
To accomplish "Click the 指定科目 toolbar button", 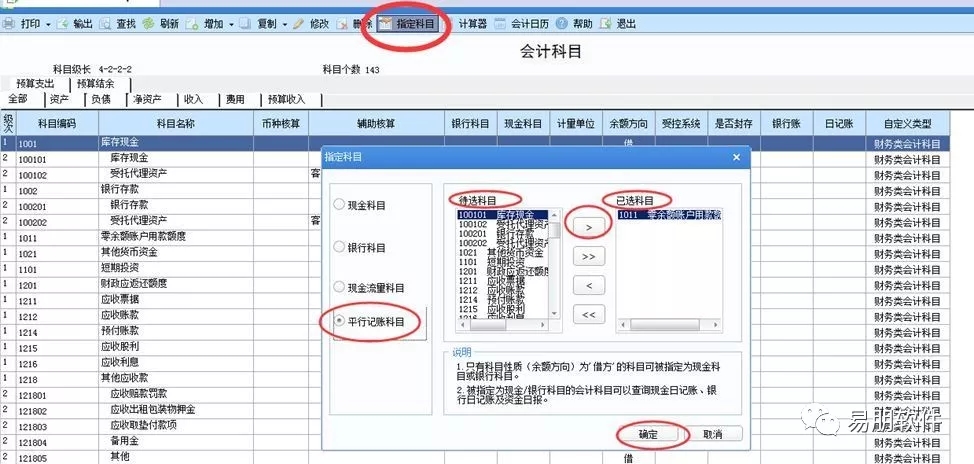I will click(x=407, y=23).
